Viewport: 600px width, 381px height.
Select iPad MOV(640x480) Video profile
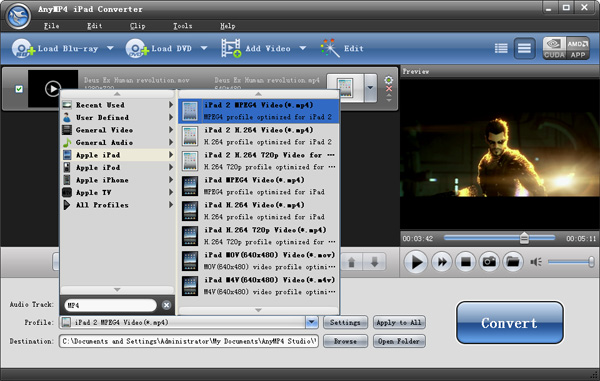coord(259,261)
